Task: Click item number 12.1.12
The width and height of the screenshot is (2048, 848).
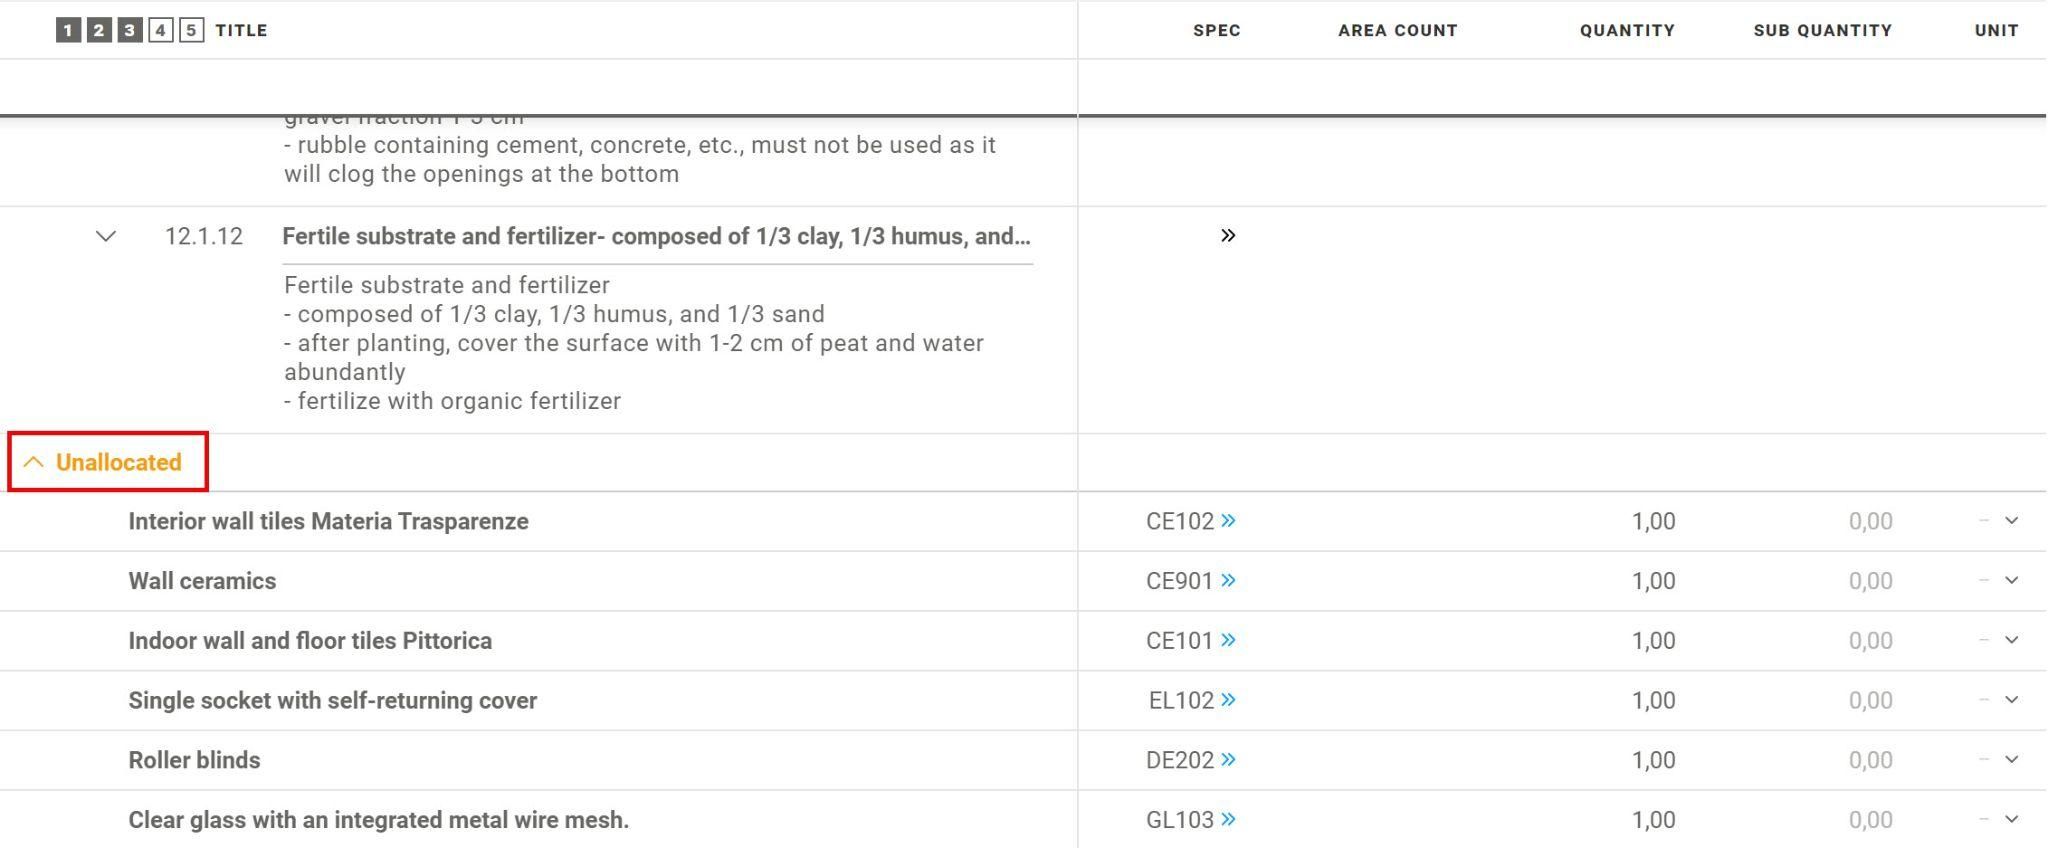Action: click(x=204, y=237)
